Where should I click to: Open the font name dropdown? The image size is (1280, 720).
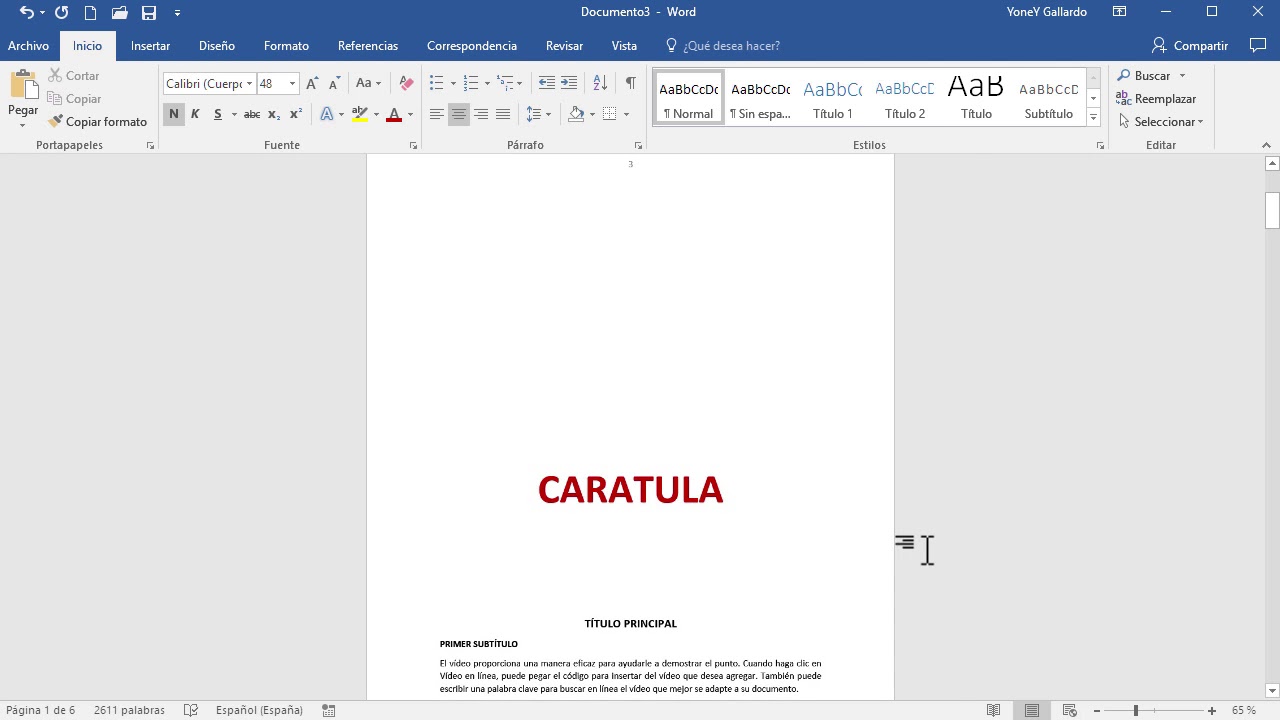[249, 84]
